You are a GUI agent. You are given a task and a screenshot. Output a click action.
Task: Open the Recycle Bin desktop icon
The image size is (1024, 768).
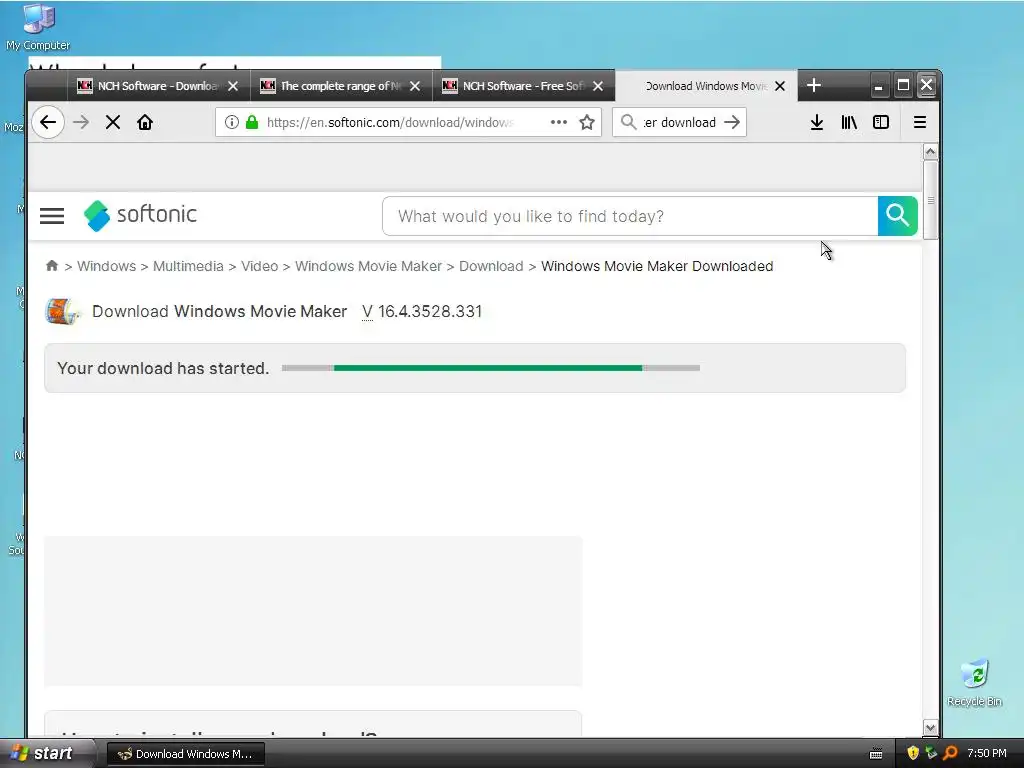(x=974, y=683)
